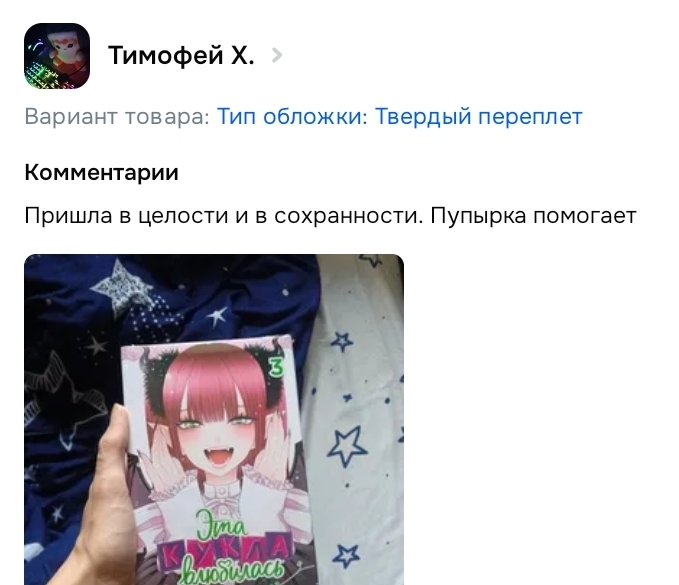This screenshot has width=679, height=585.
Task: Click the green volume number 3 on the cover
Action: 276,367
